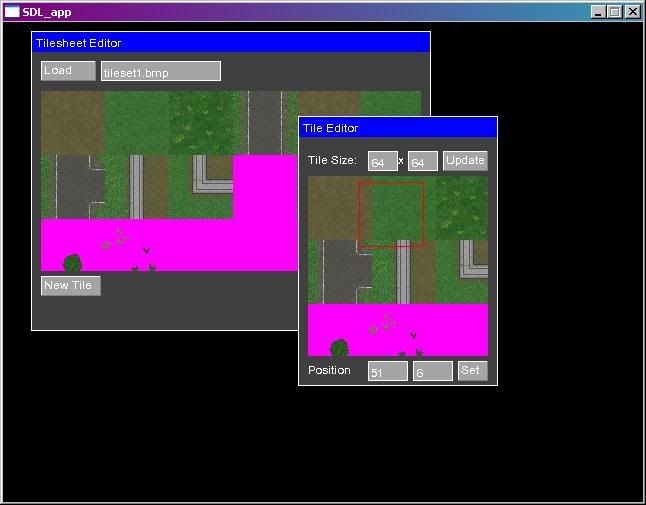Pick the vertical road tile in Tilesheet Editor
This screenshot has width=646, height=505.
265,122
